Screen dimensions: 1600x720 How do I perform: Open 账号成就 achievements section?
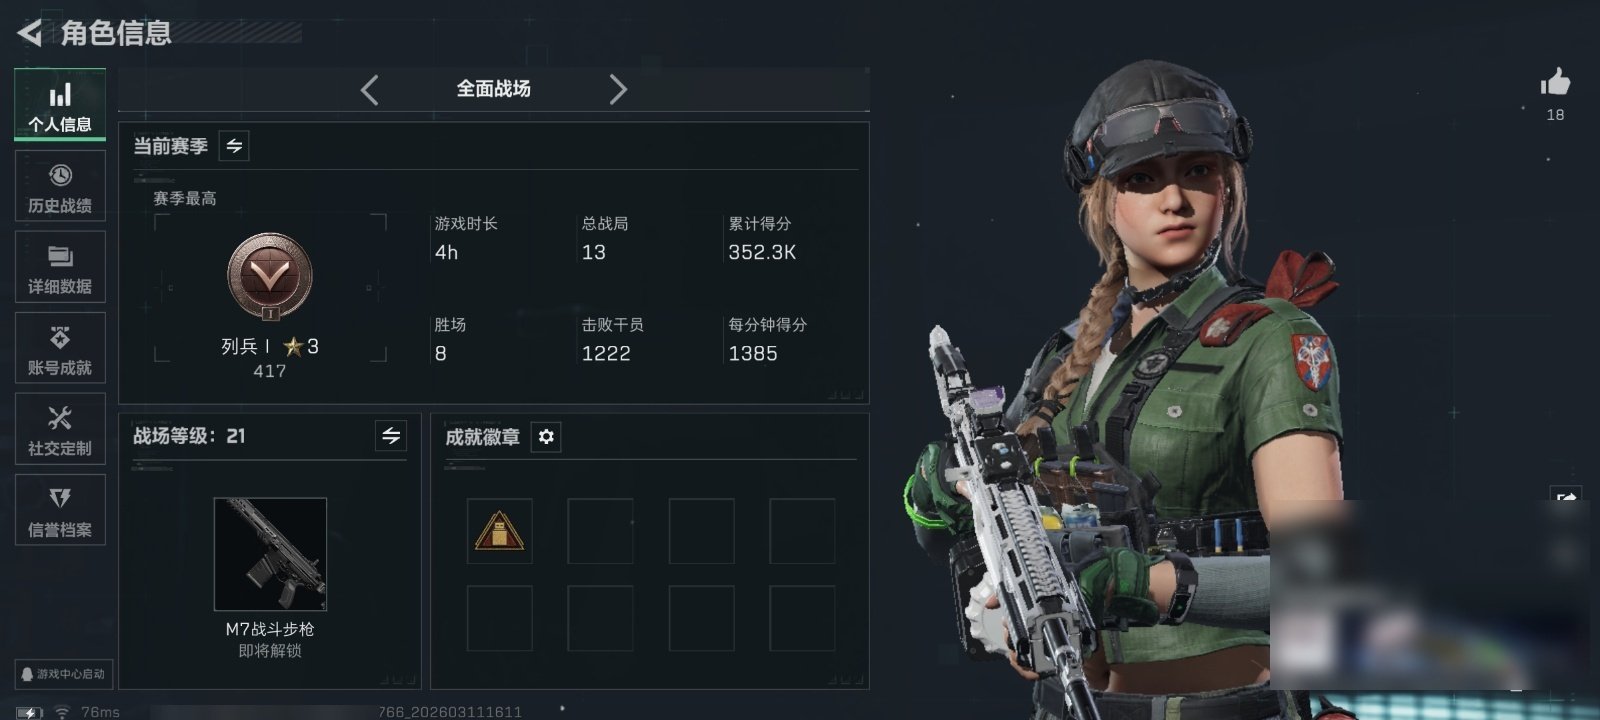click(x=60, y=348)
